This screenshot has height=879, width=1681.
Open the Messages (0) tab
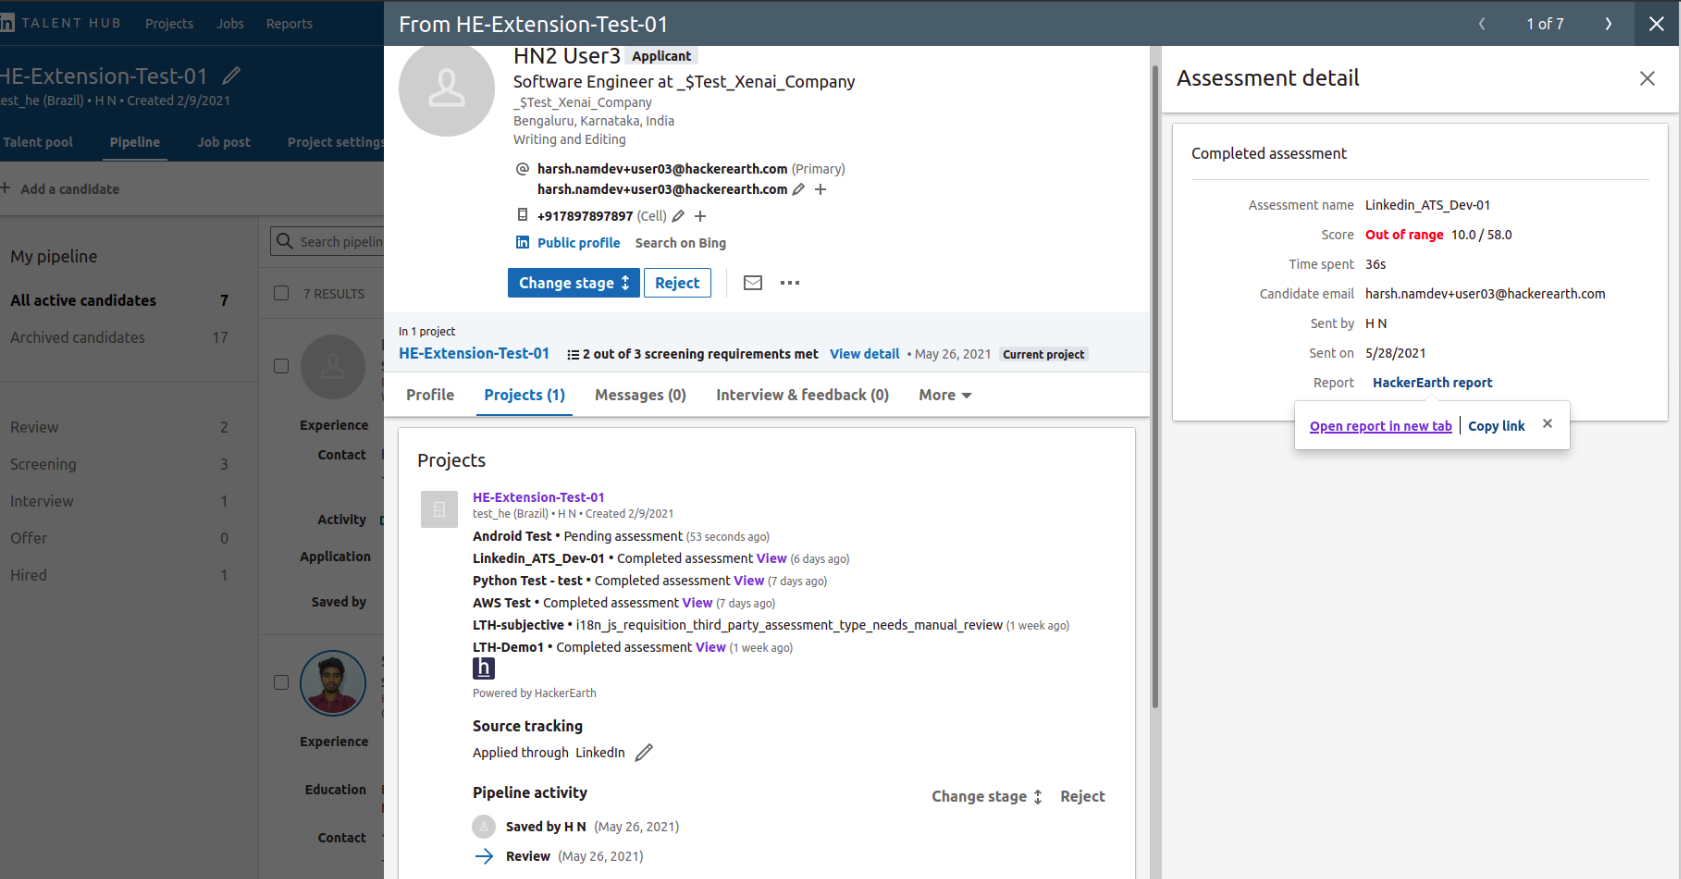640,395
